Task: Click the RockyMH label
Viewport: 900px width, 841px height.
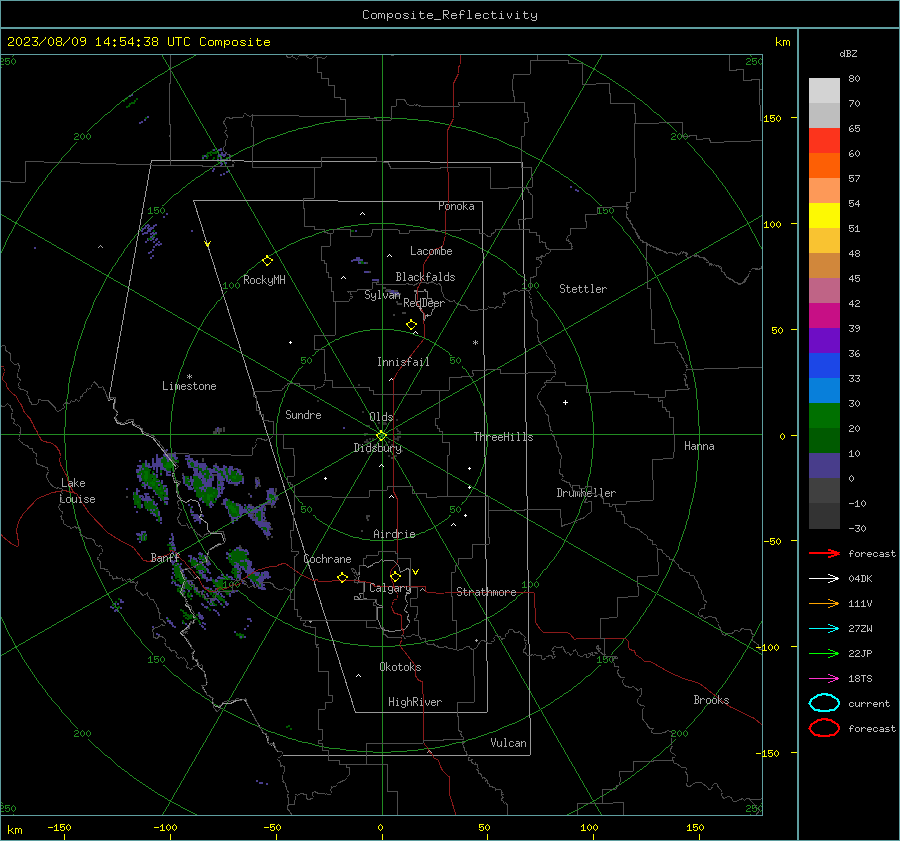Action: point(264,280)
